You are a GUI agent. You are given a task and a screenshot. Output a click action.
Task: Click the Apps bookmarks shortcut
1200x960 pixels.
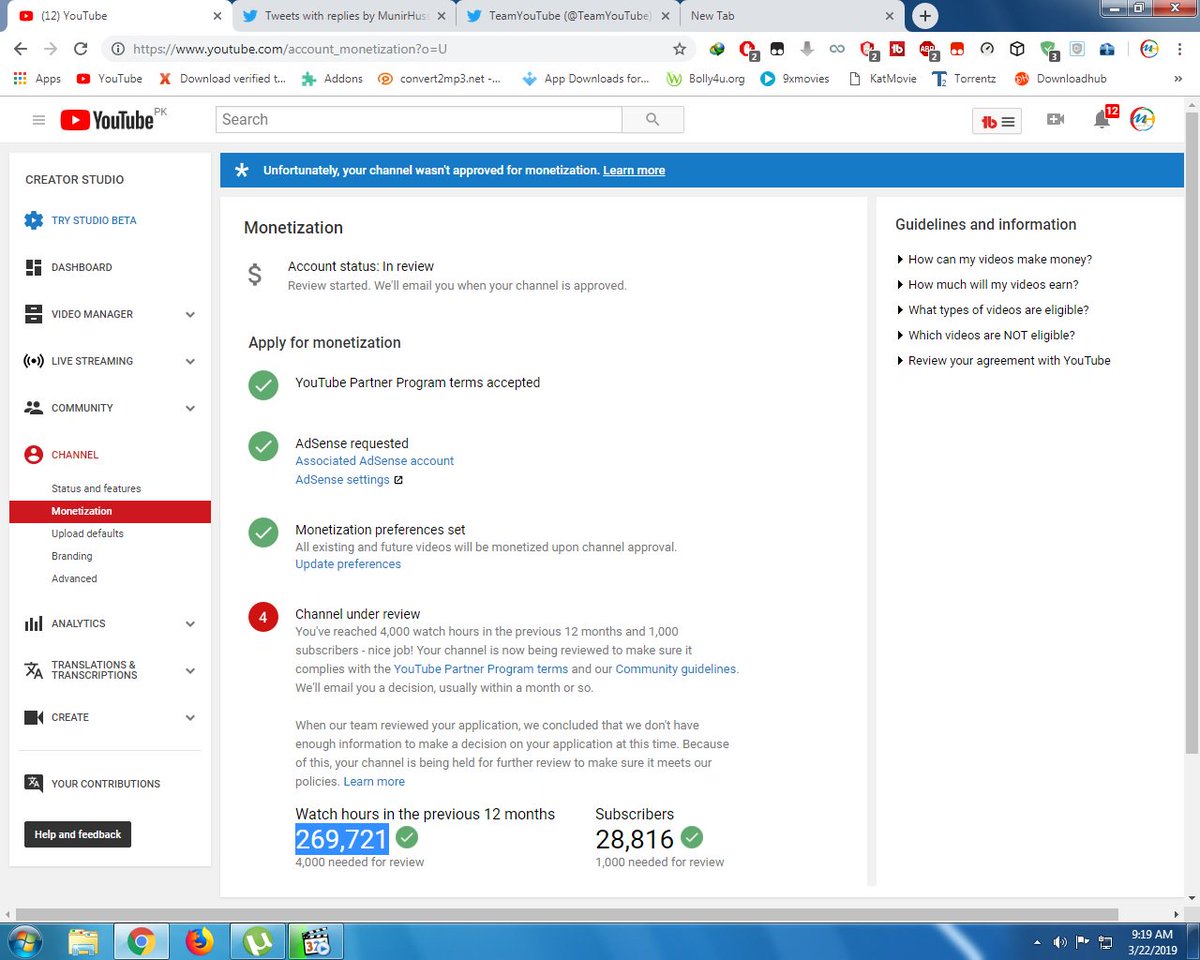pyautogui.click(x=37, y=78)
